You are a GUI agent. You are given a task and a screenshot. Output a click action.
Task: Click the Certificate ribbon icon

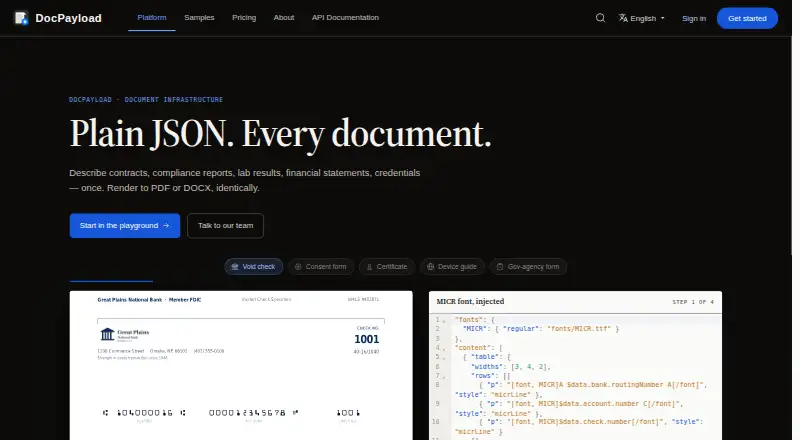click(369, 266)
